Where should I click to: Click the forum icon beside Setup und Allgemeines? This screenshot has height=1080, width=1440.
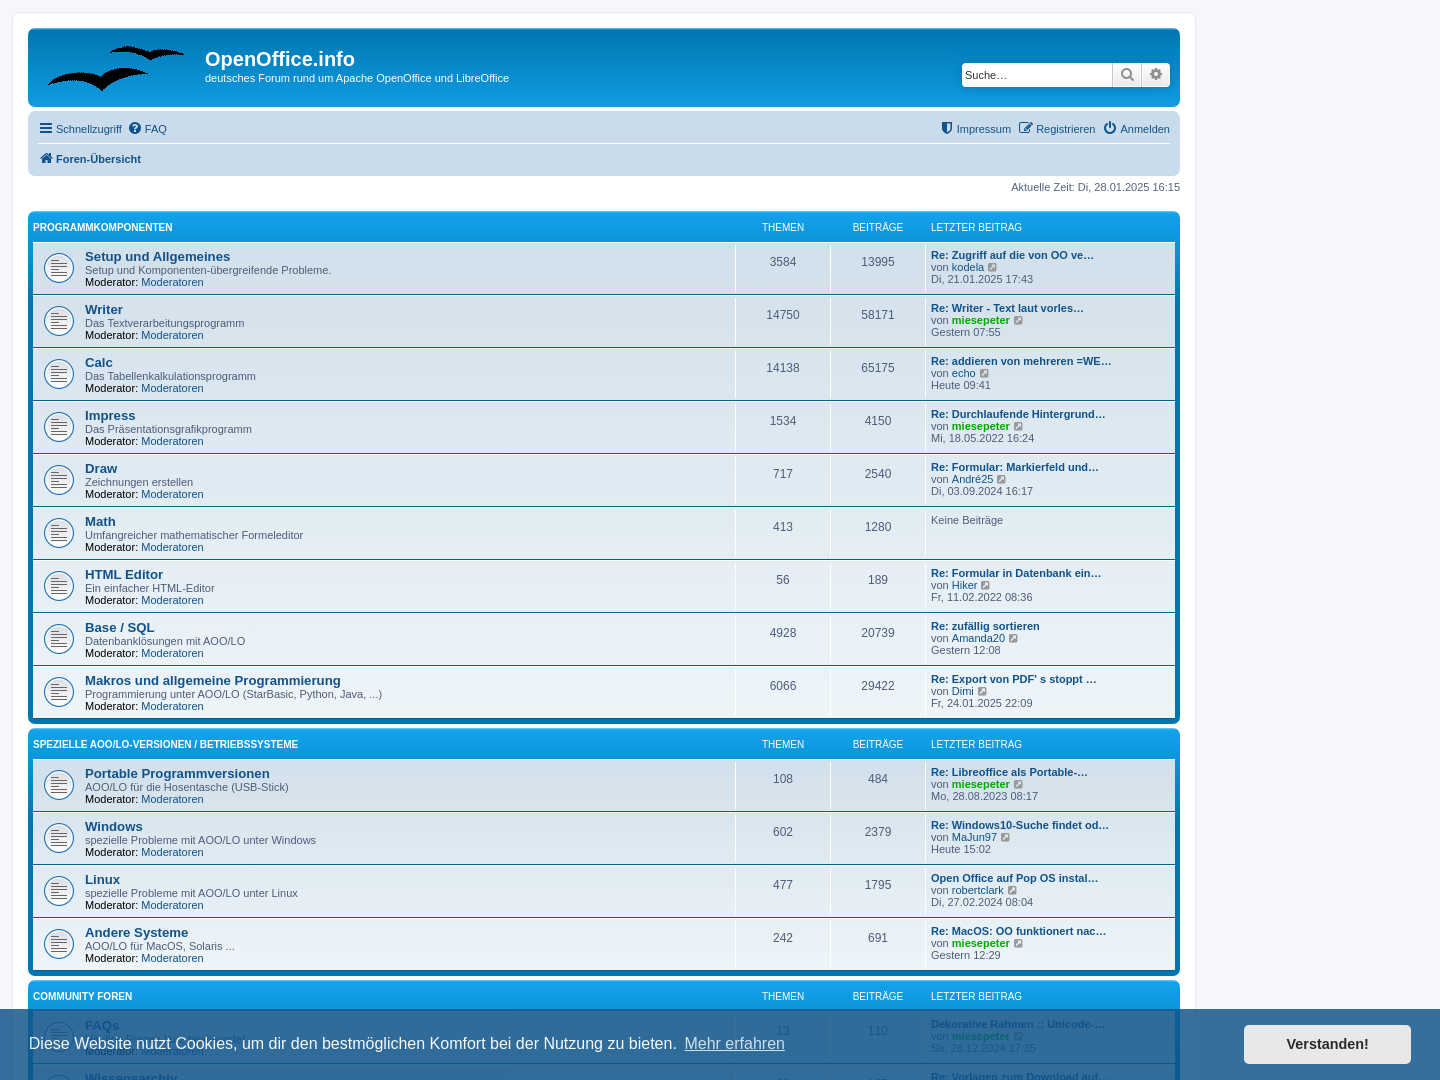coord(59,268)
